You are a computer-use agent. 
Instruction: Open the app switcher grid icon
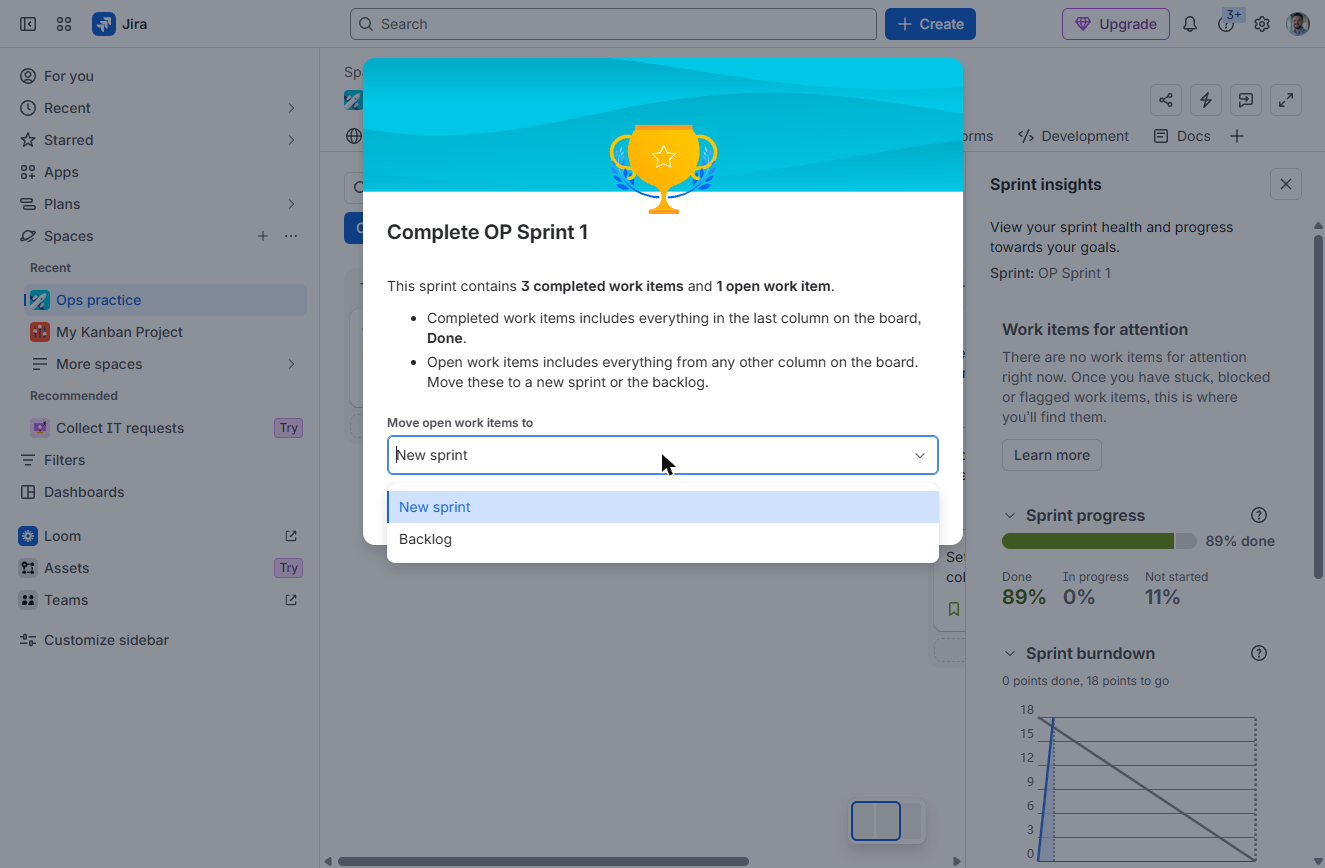point(64,24)
